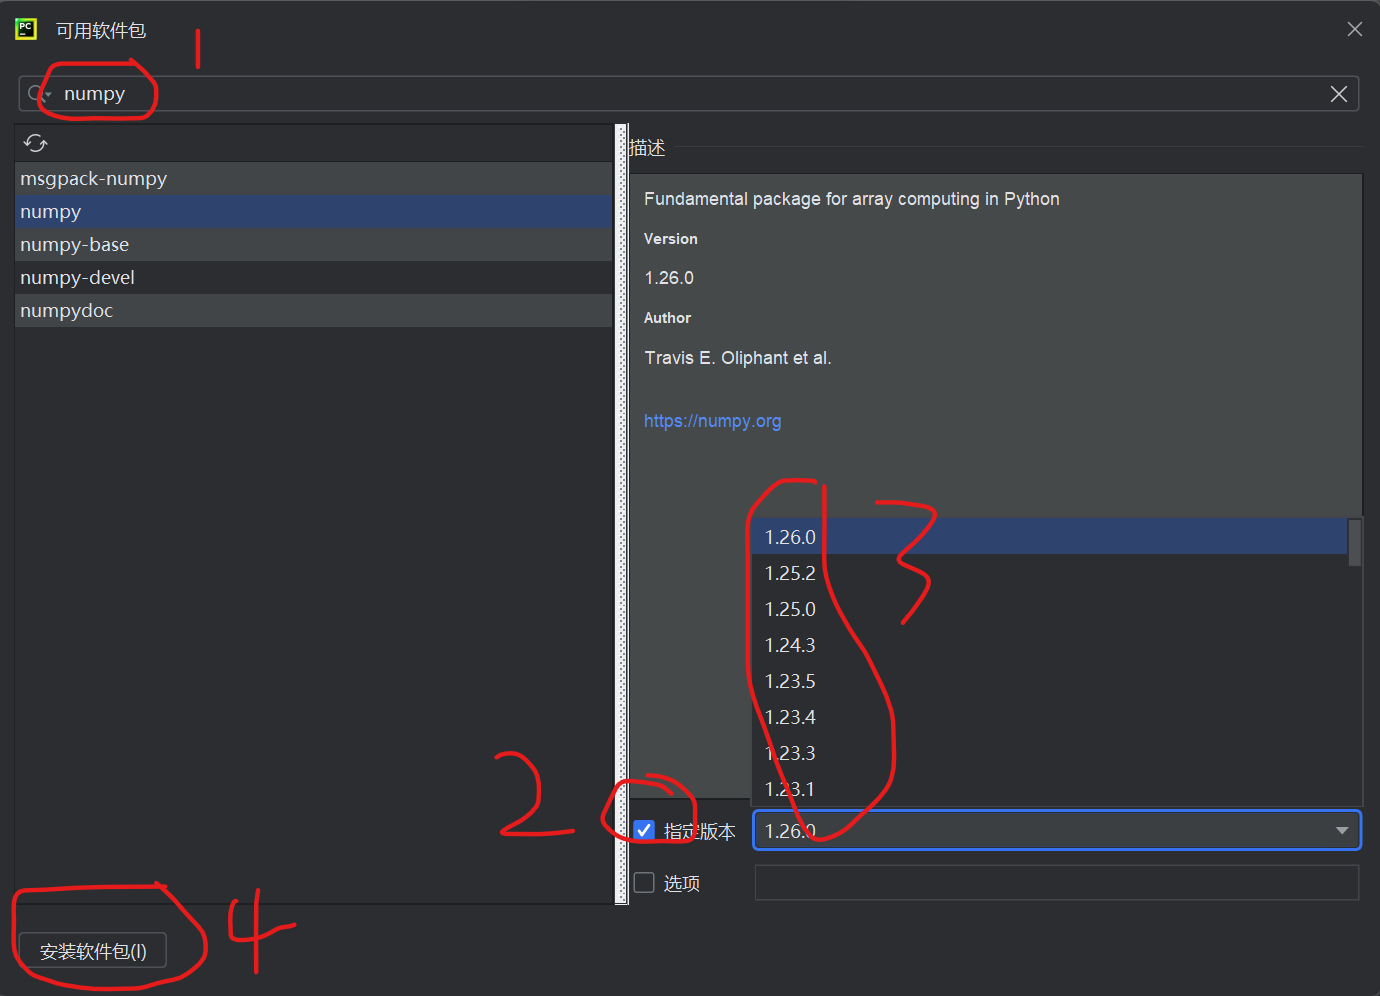Open the search history dropdown arrow
The width and height of the screenshot is (1380, 996).
coord(50,93)
